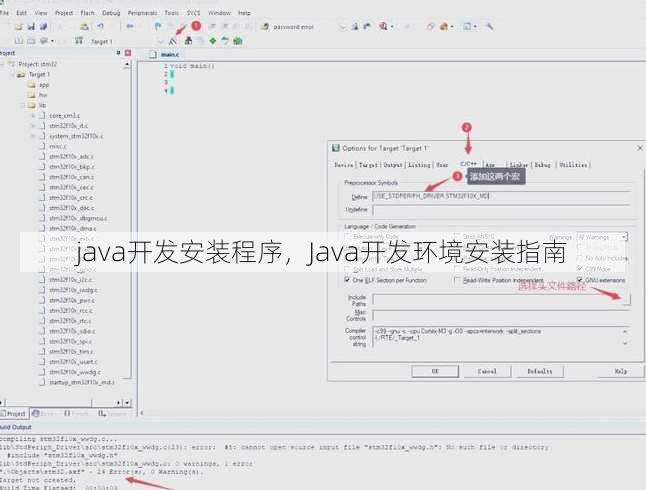Screen dimensions: 646x490
Task: Click the Build target icon
Action: point(19,41)
